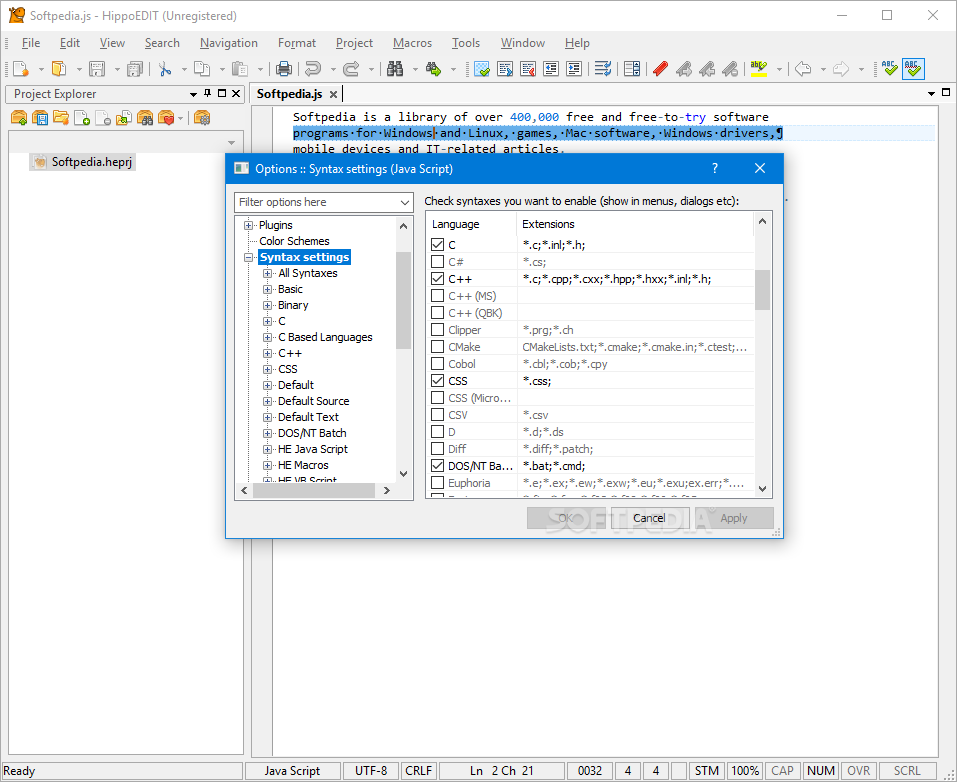The width and height of the screenshot is (957, 782).
Task: Click the gear folder icon in the Project Explorer toolbar
Action: click(202, 117)
